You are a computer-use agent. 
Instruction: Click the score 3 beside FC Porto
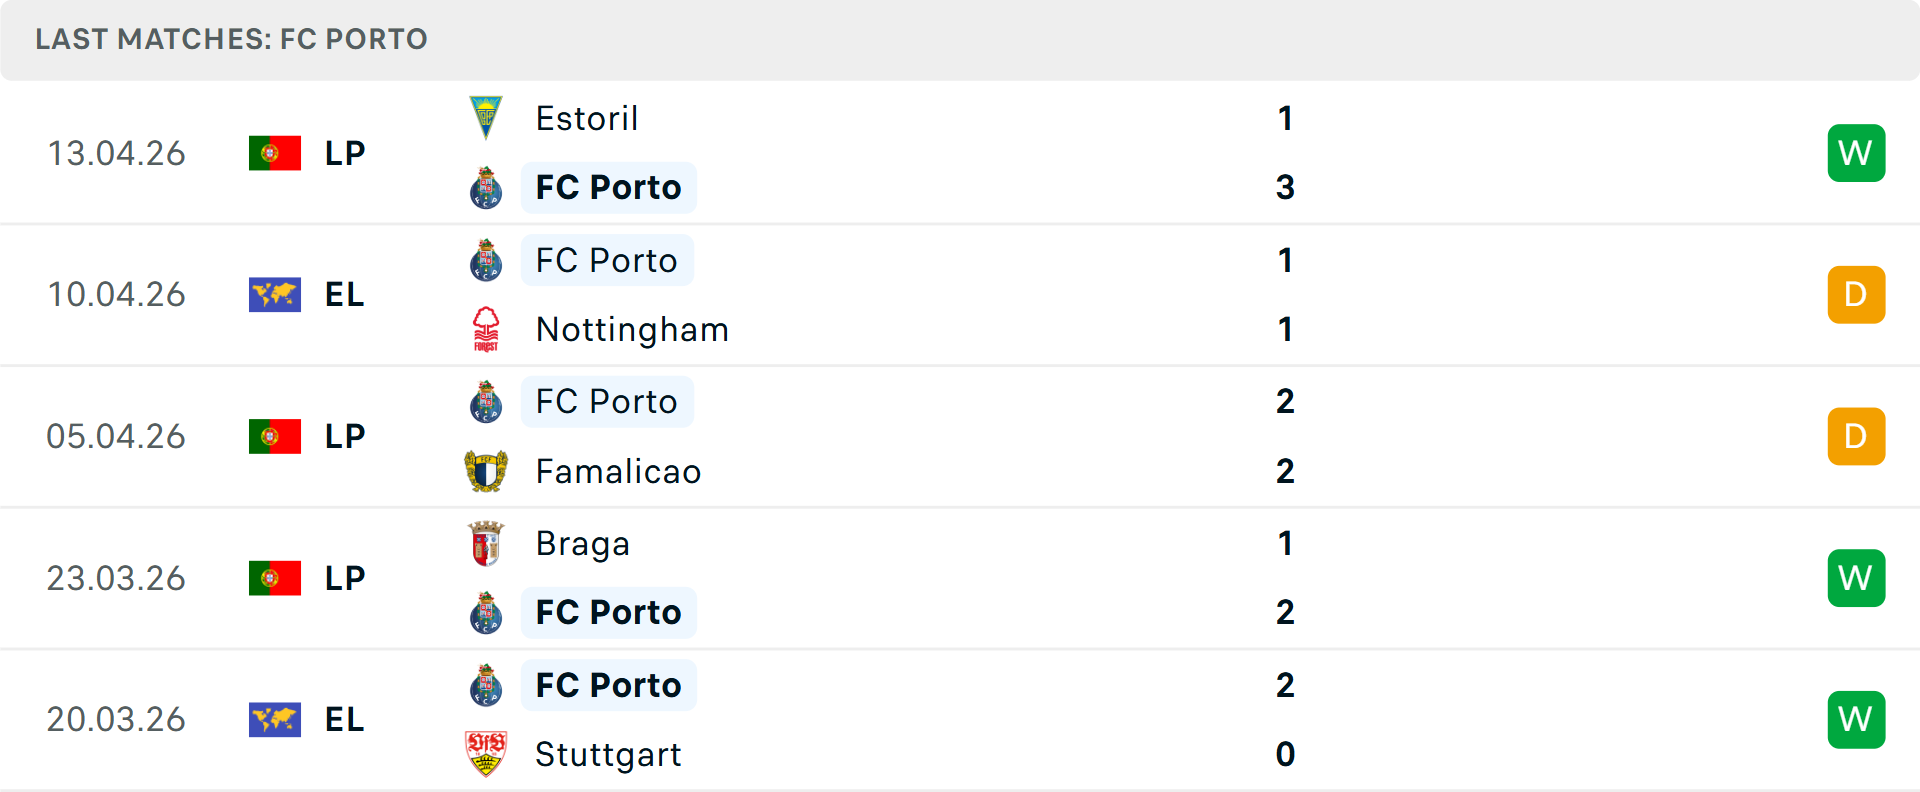tap(1285, 187)
